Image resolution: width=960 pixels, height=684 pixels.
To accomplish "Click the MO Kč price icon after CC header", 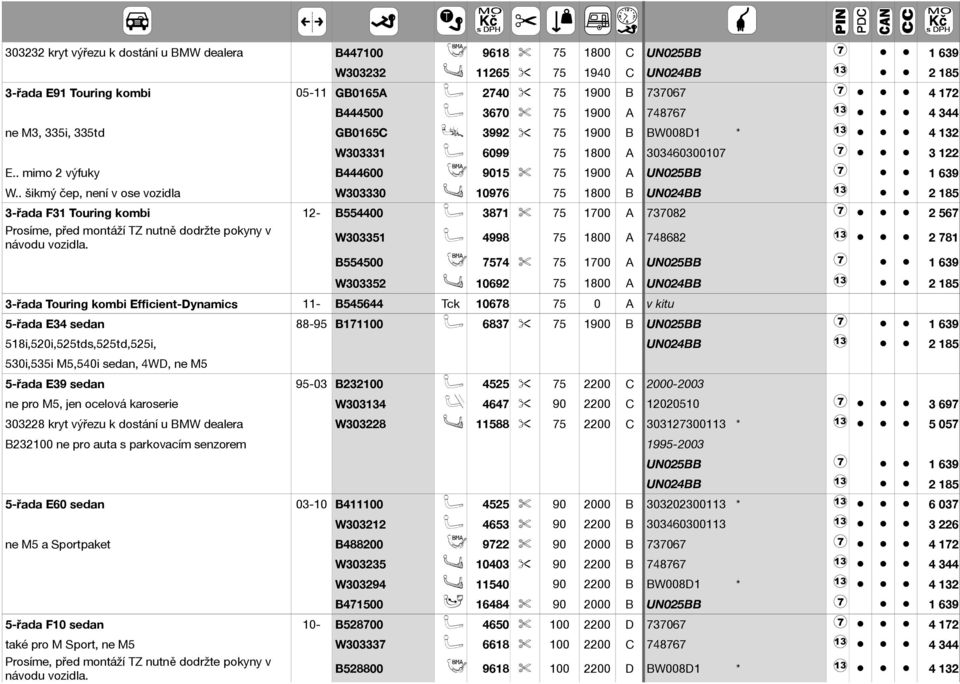I will tap(939, 21).
